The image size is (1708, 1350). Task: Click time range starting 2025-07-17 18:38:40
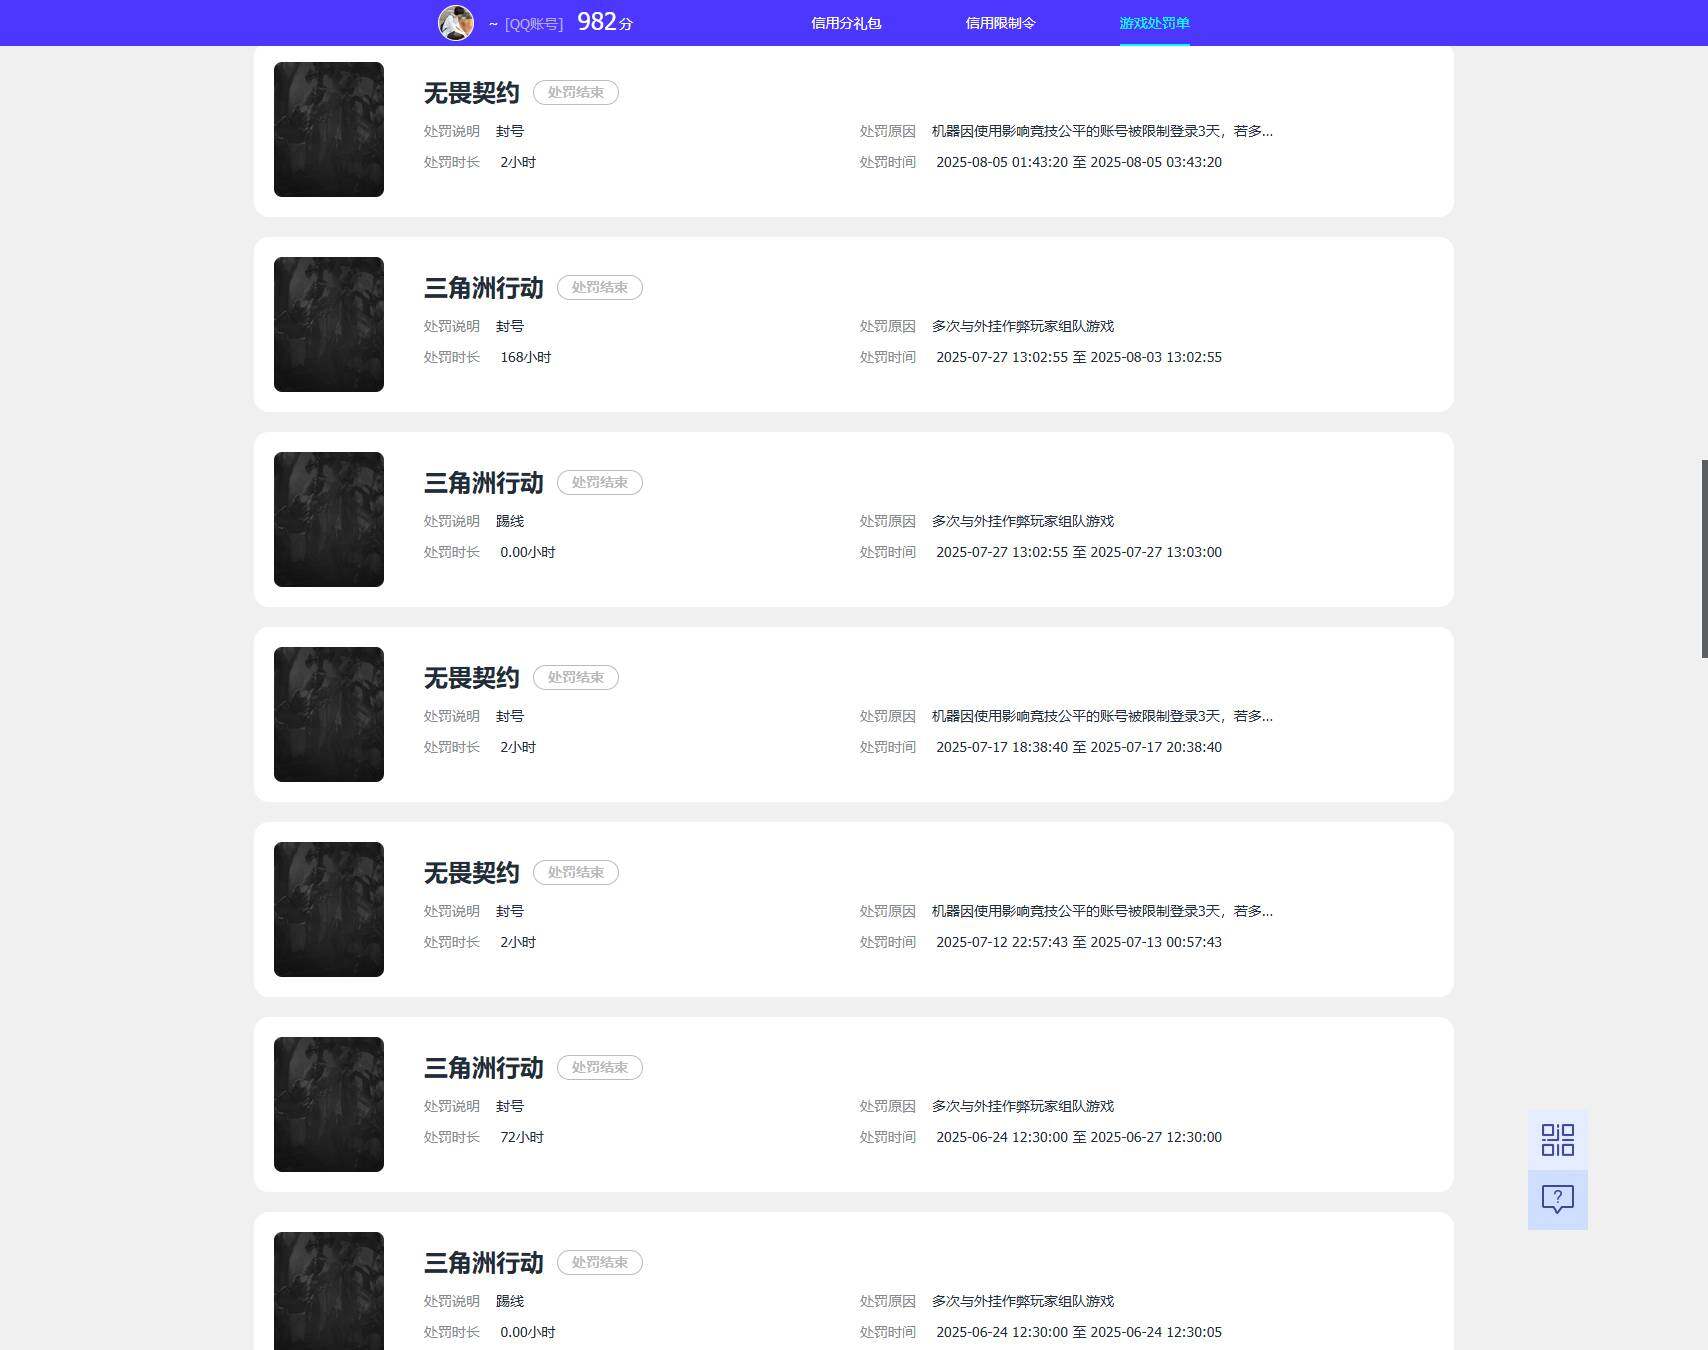point(1079,747)
